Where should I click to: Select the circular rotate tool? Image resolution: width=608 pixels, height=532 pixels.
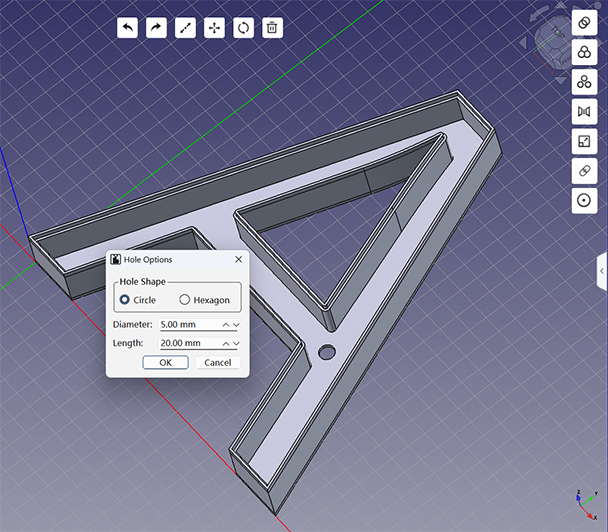(244, 28)
